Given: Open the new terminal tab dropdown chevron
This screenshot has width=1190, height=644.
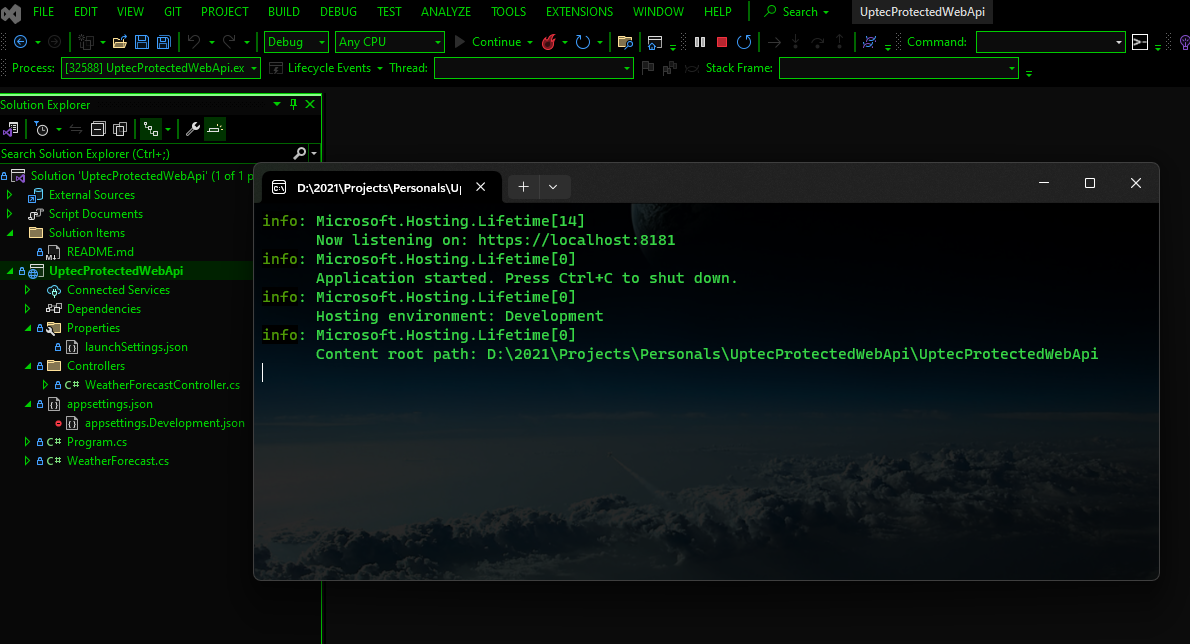Looking at the screenshot, I should (x=553, y=186).
